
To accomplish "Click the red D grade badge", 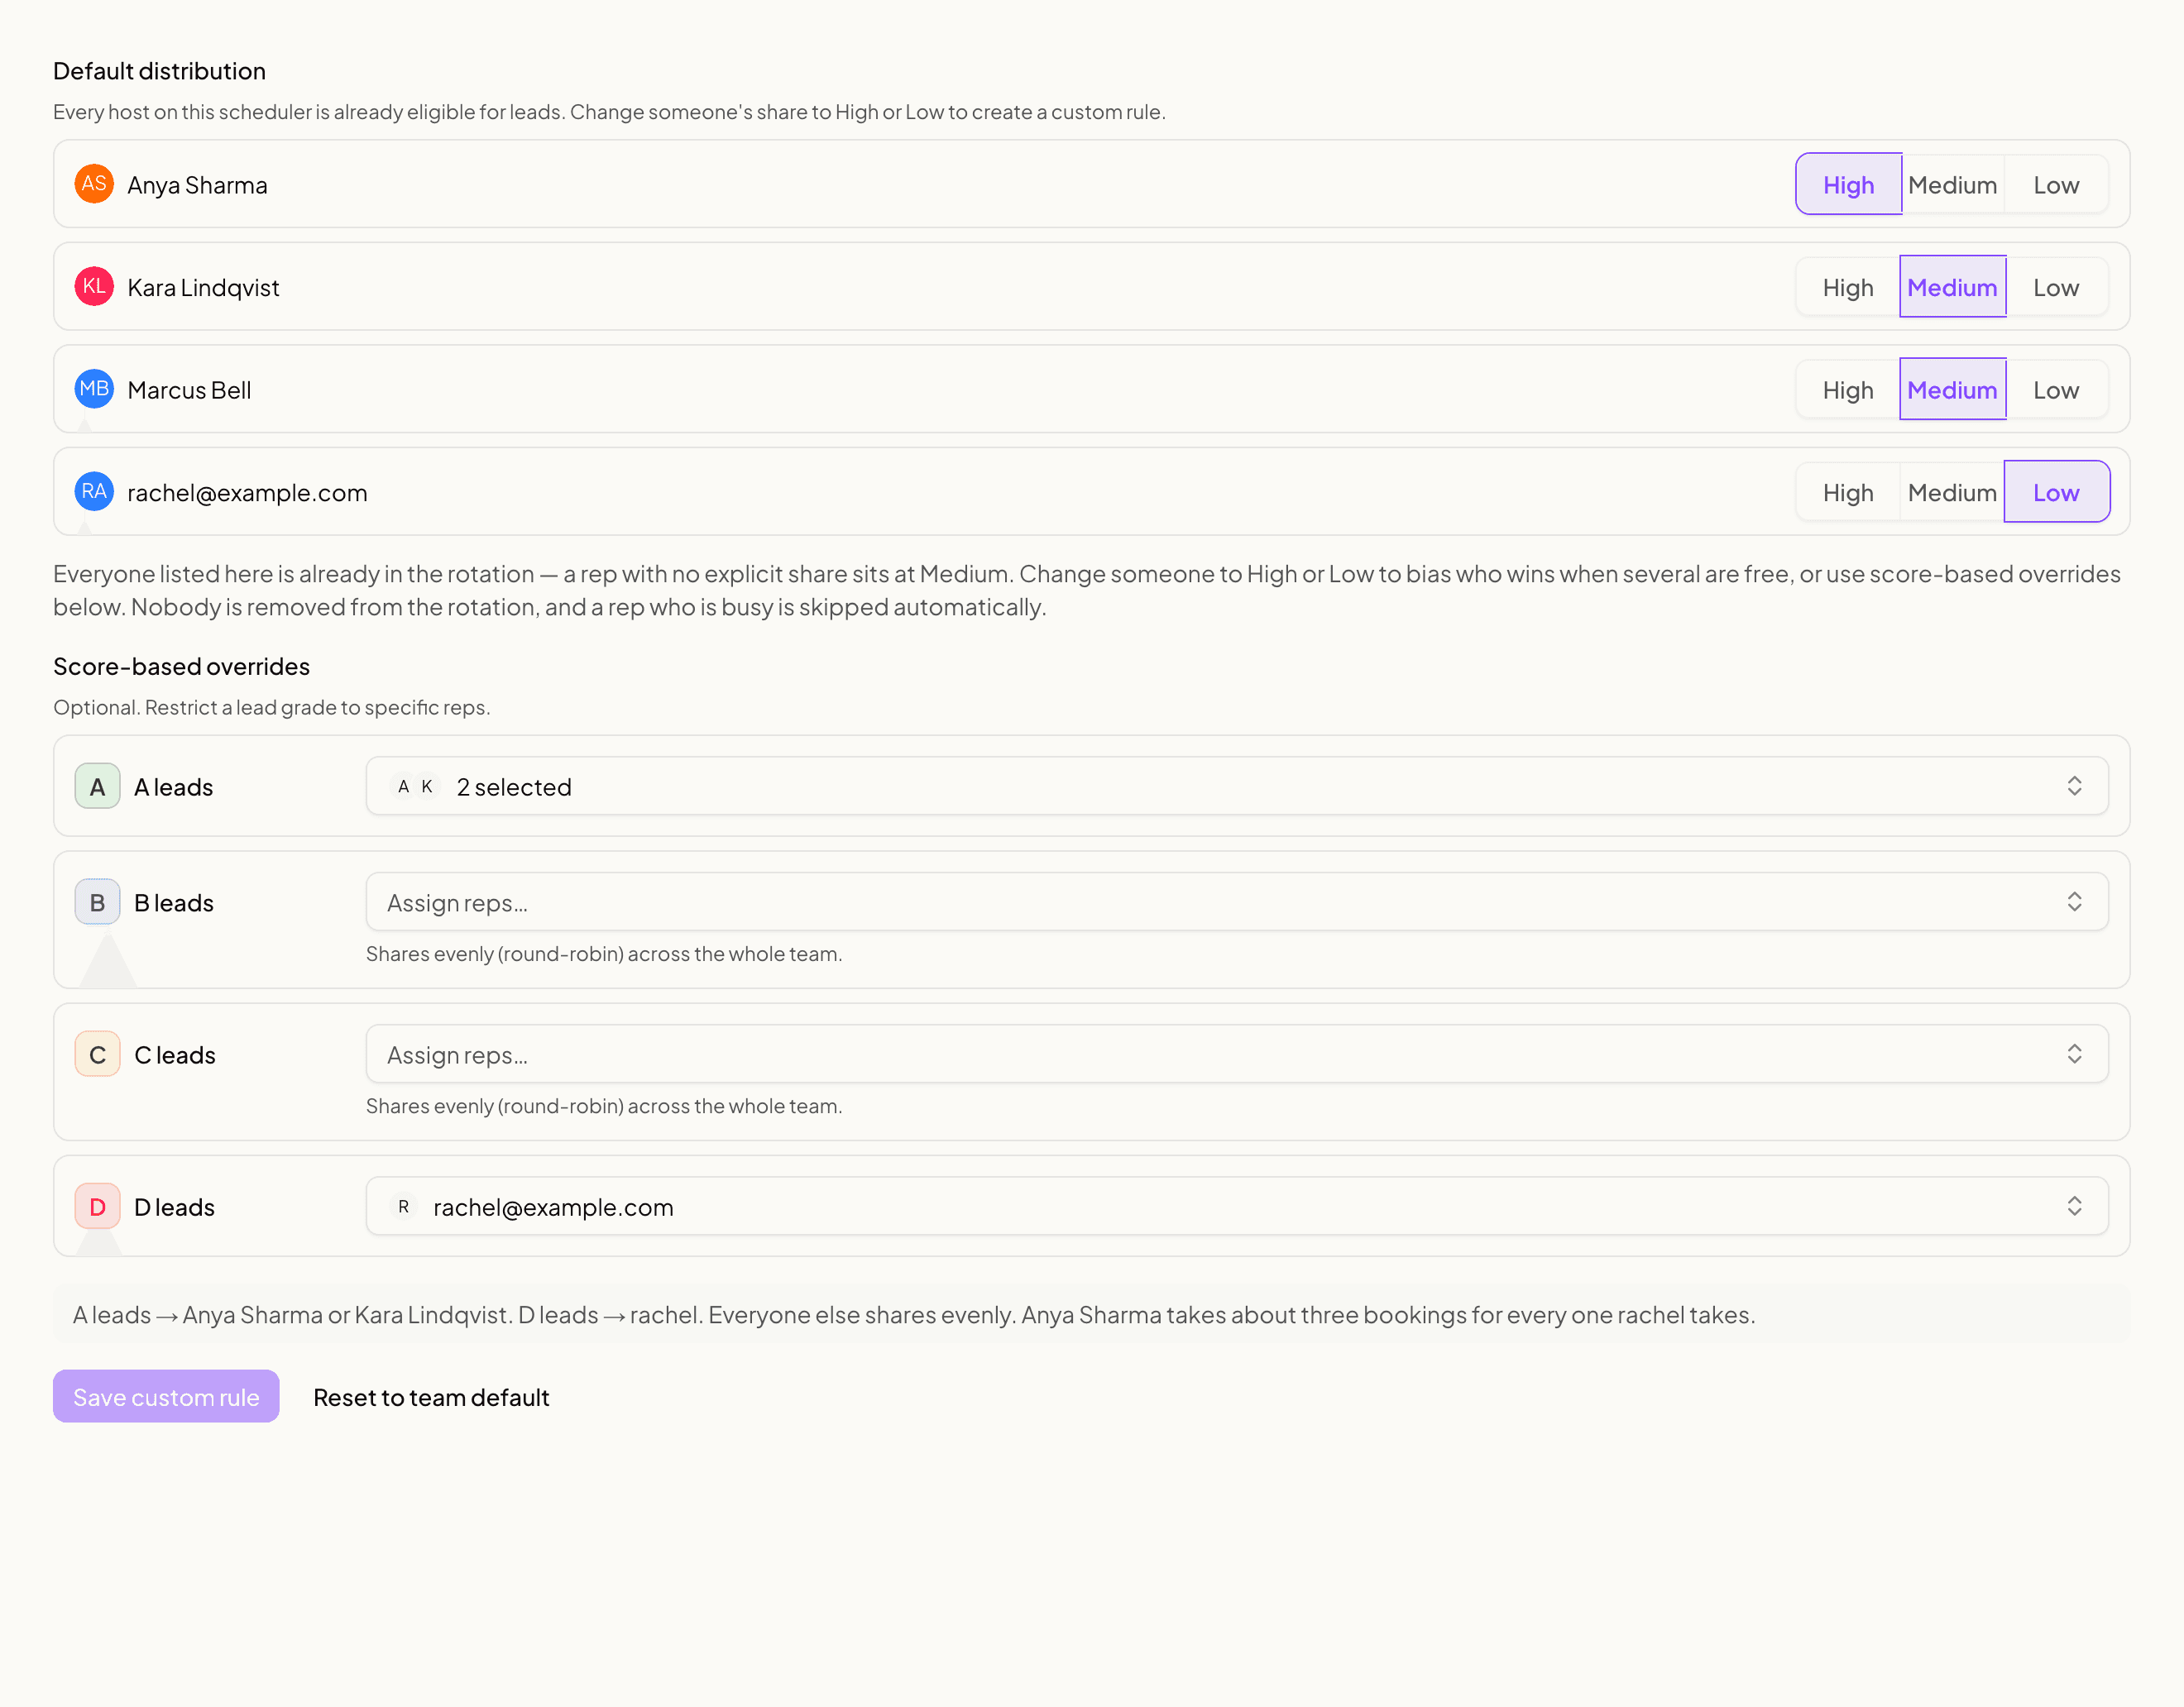I will coord(97,1206).
